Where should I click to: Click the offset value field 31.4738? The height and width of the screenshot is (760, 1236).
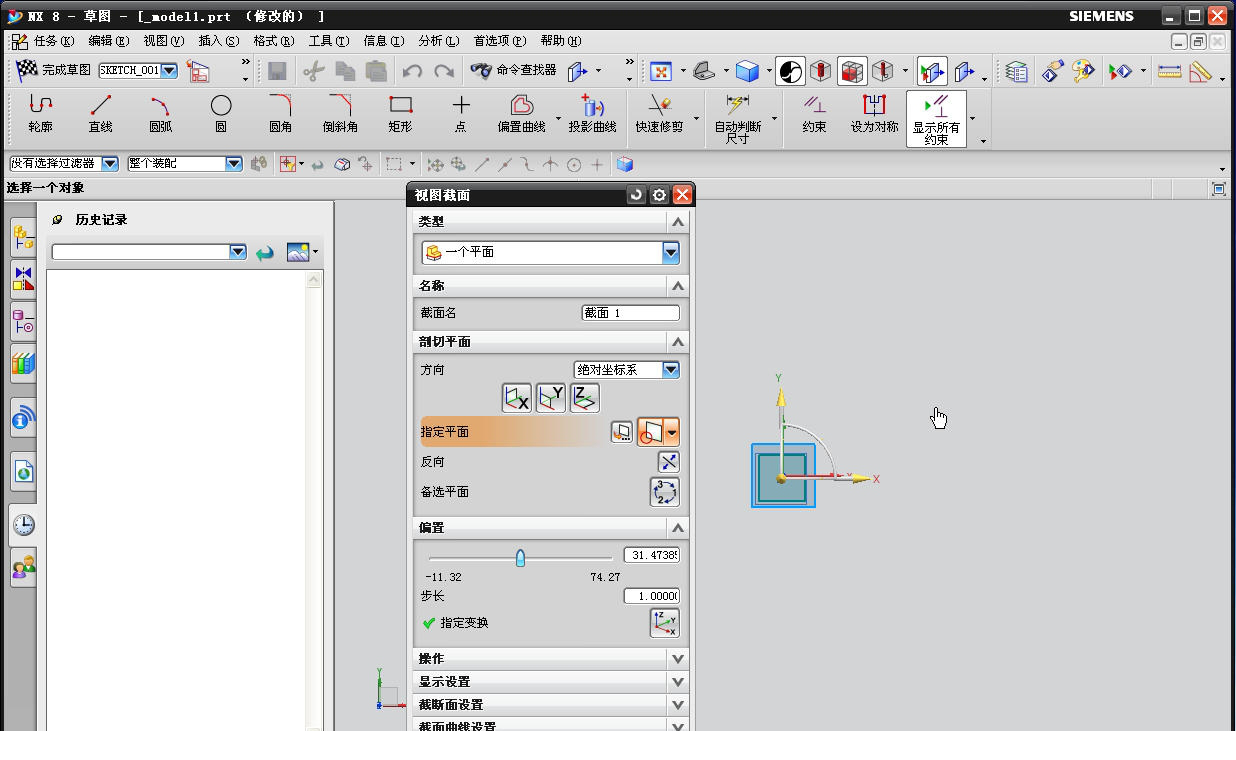click(x=652, y=555)
